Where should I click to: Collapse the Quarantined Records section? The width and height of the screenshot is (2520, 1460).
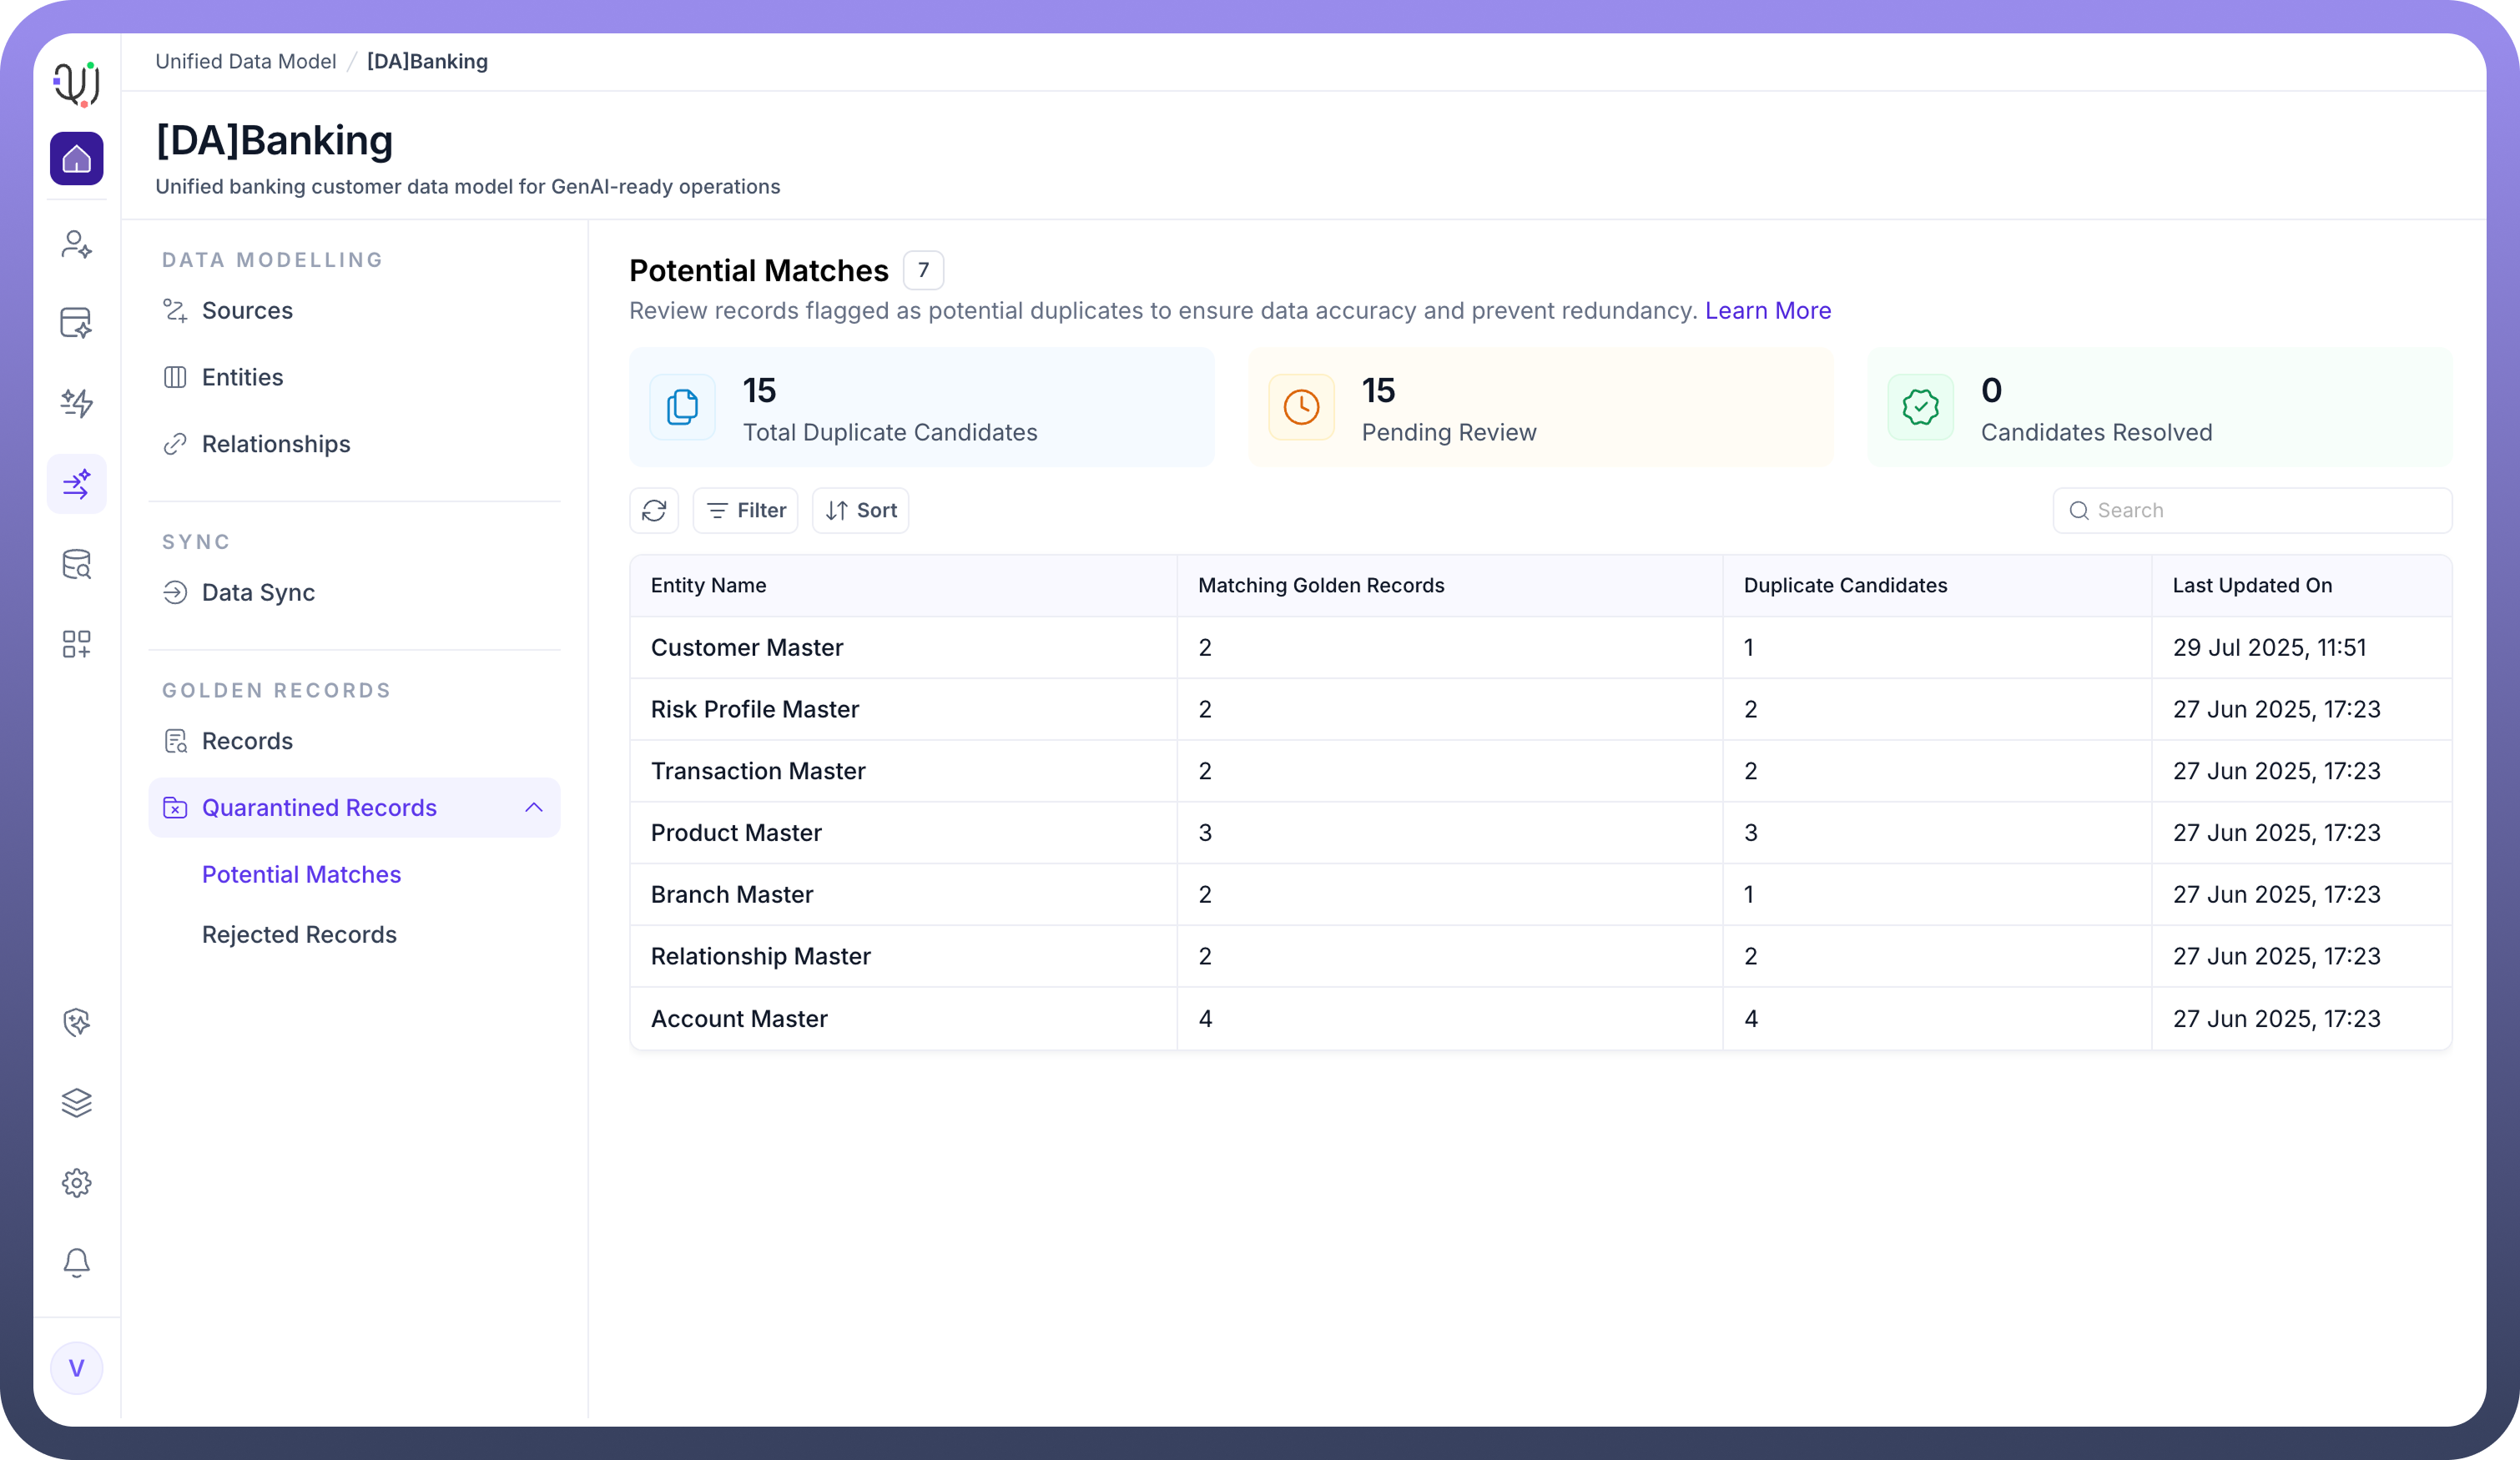[534, 808]
